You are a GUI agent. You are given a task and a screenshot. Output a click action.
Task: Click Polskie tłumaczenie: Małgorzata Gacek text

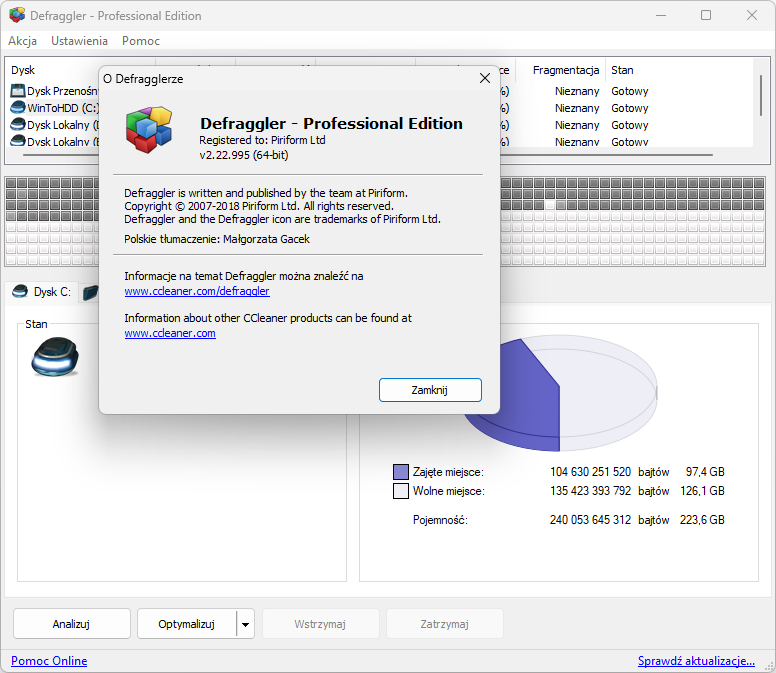tap(217, 239)
